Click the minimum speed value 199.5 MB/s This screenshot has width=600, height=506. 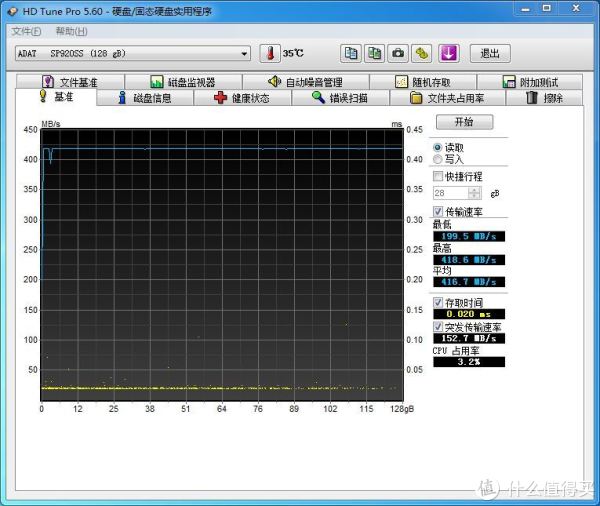click(469, 236)
